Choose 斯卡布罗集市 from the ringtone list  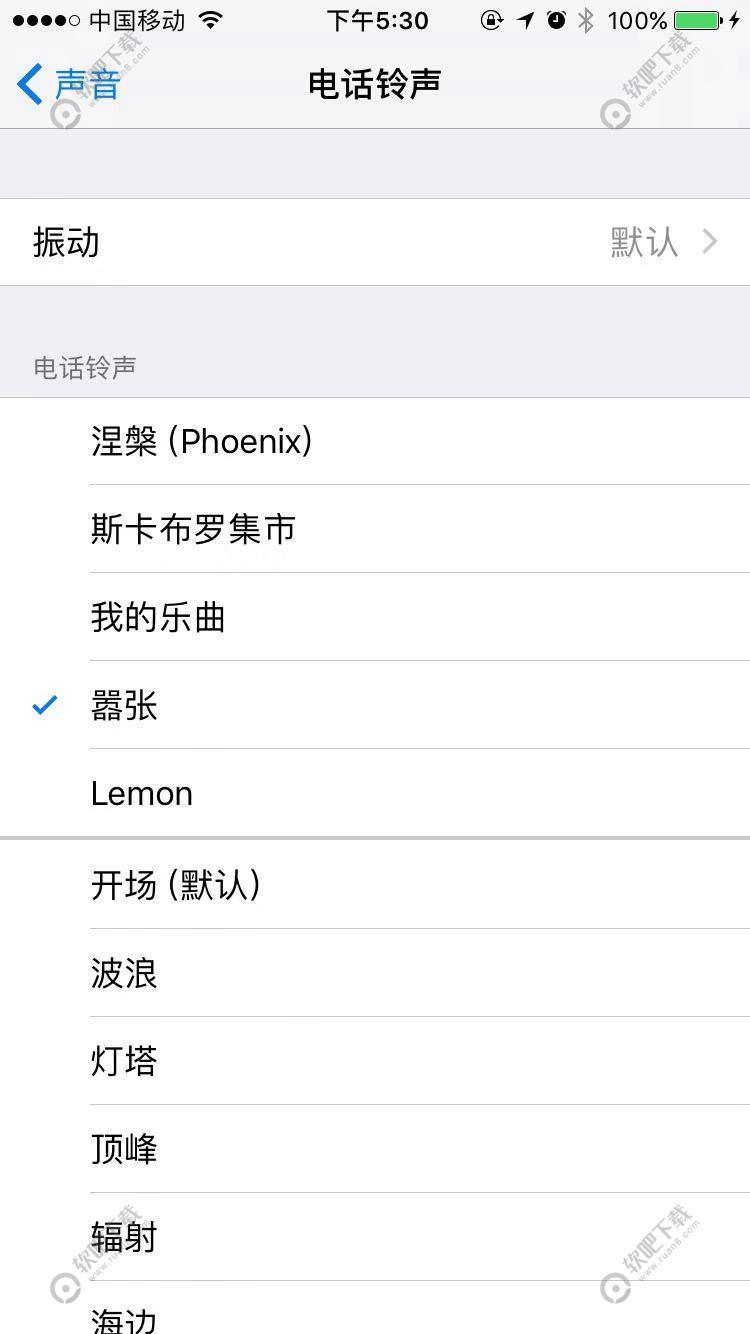tap(192, 529)
